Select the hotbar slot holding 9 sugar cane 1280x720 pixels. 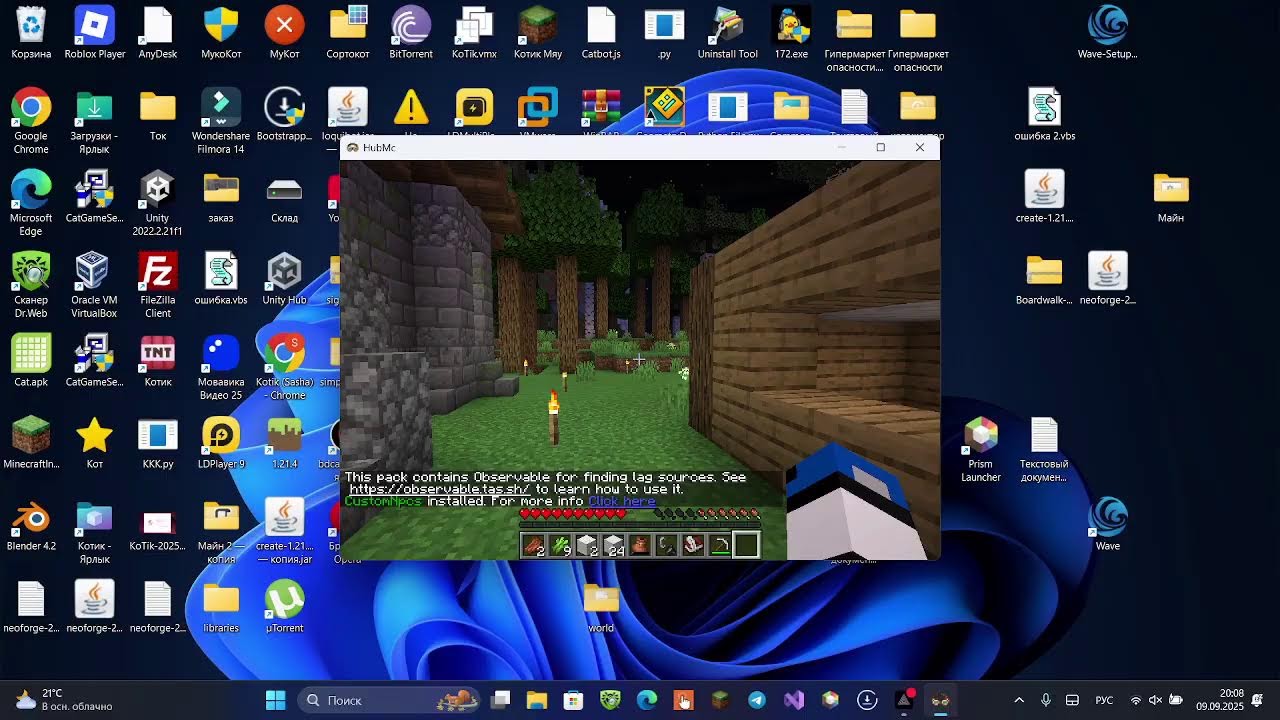pos(561,545)
